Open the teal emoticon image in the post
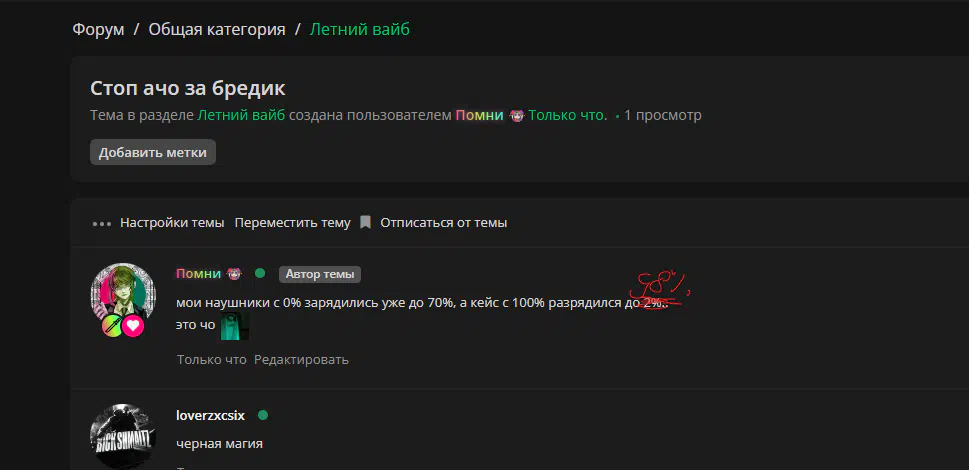The width and height of the screenshot is (969, 470). click(x=235, y=325)
